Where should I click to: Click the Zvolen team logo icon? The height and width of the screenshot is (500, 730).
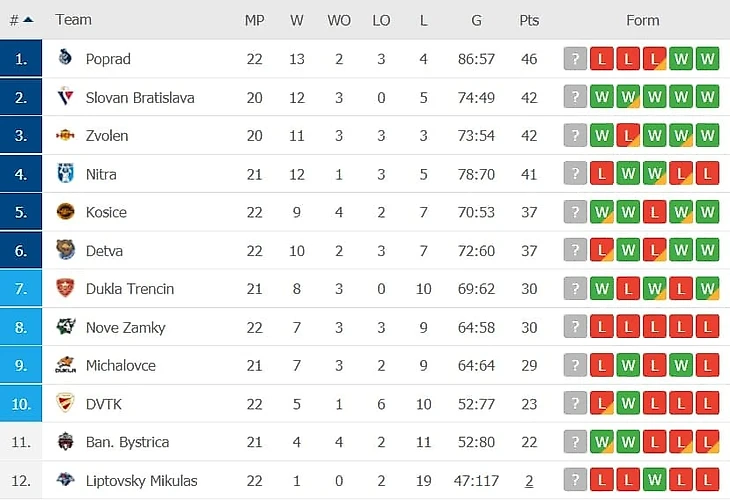point(66,136)
